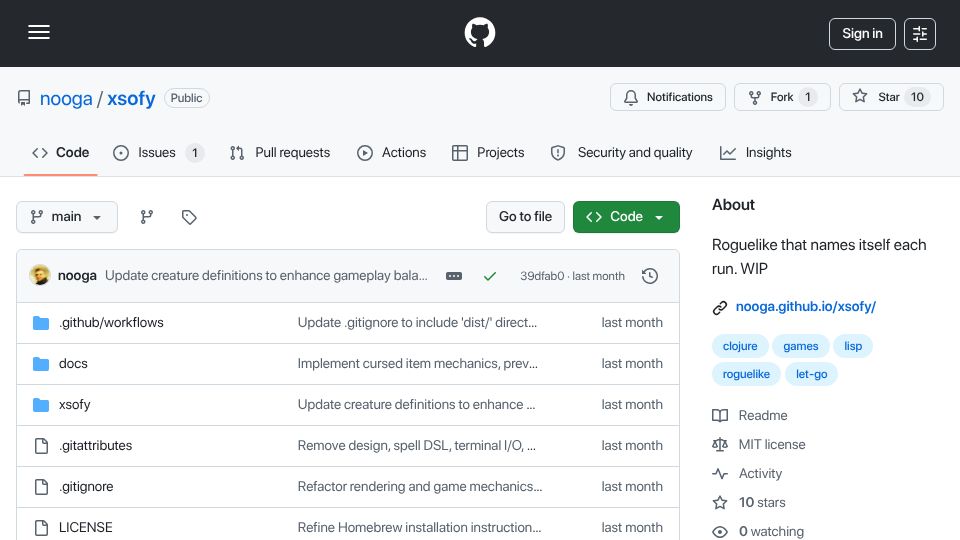
Task: View tags via the tag icon
Action: [189, 217]
